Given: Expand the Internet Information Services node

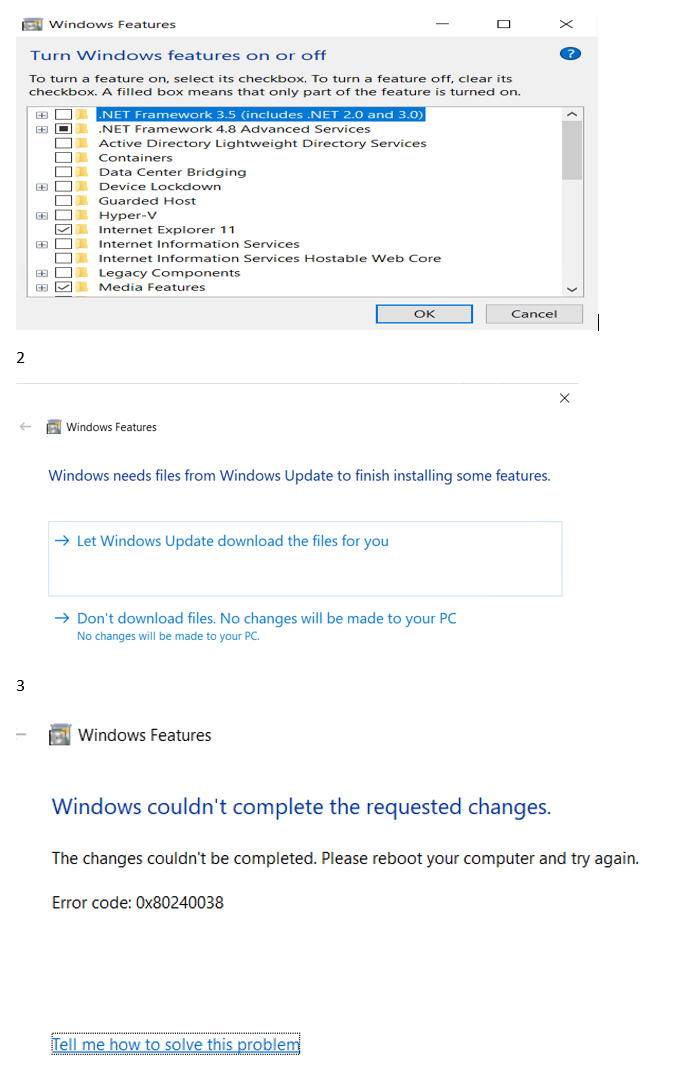Looking at the screenshot, I should coord(42,245).
